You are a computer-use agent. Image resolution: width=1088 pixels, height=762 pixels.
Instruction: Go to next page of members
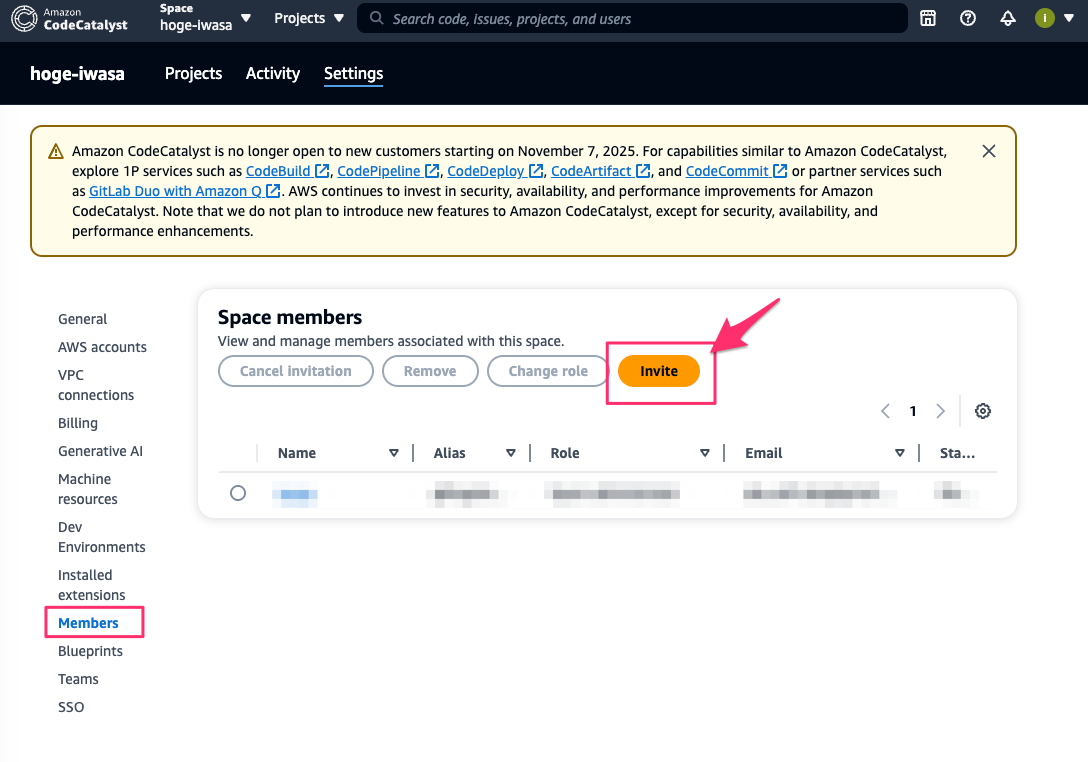(940, 411)
